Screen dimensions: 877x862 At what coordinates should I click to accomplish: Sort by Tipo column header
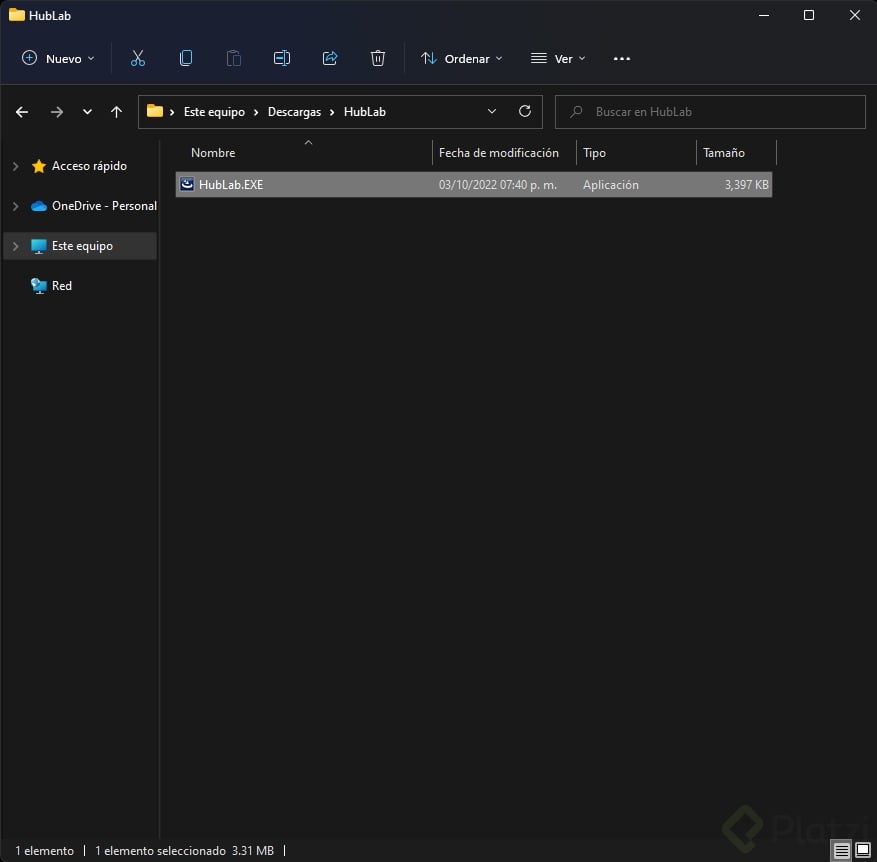636,153
